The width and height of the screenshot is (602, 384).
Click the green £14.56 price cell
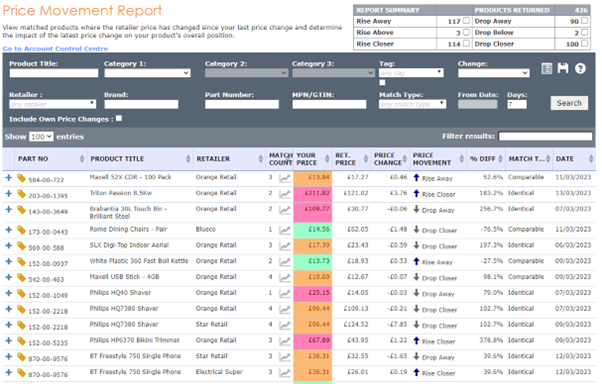pyautogui.click(x=313, y=230)
